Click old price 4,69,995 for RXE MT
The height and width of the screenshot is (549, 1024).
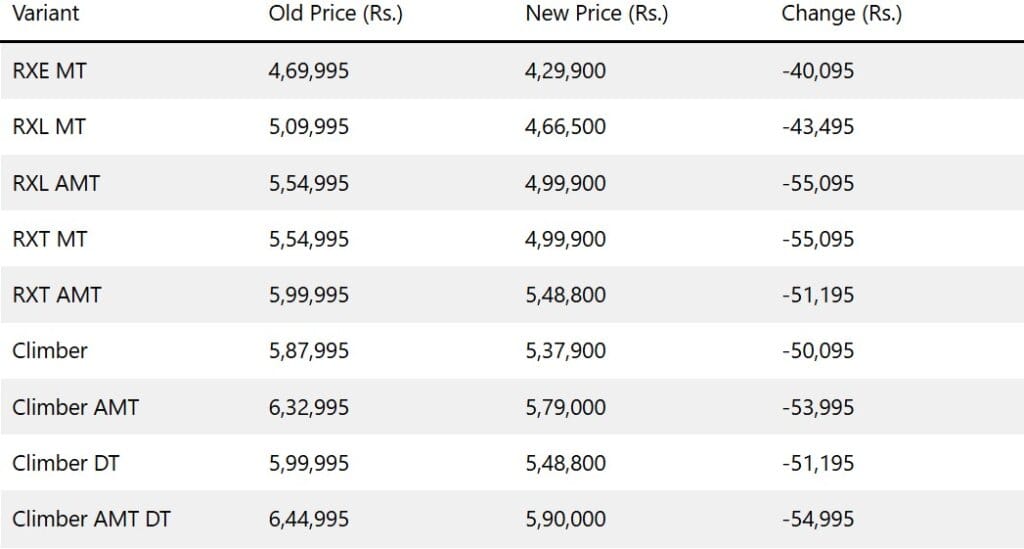click(x=309, y=71)
